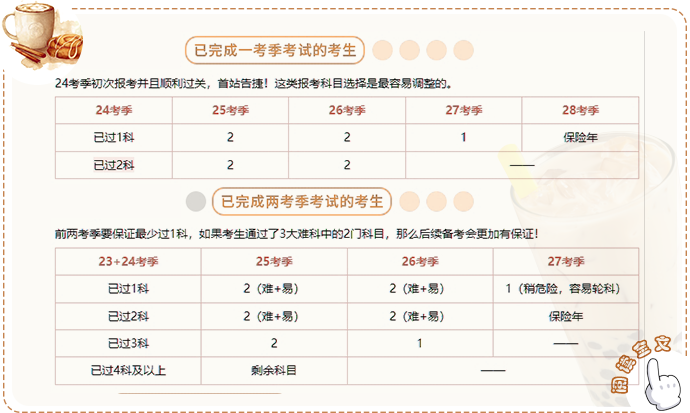Click first peach circle right of 已完成两考季 banner
Image resolution: width=690 pixels, height=413 pixels.
click(410, 201)
